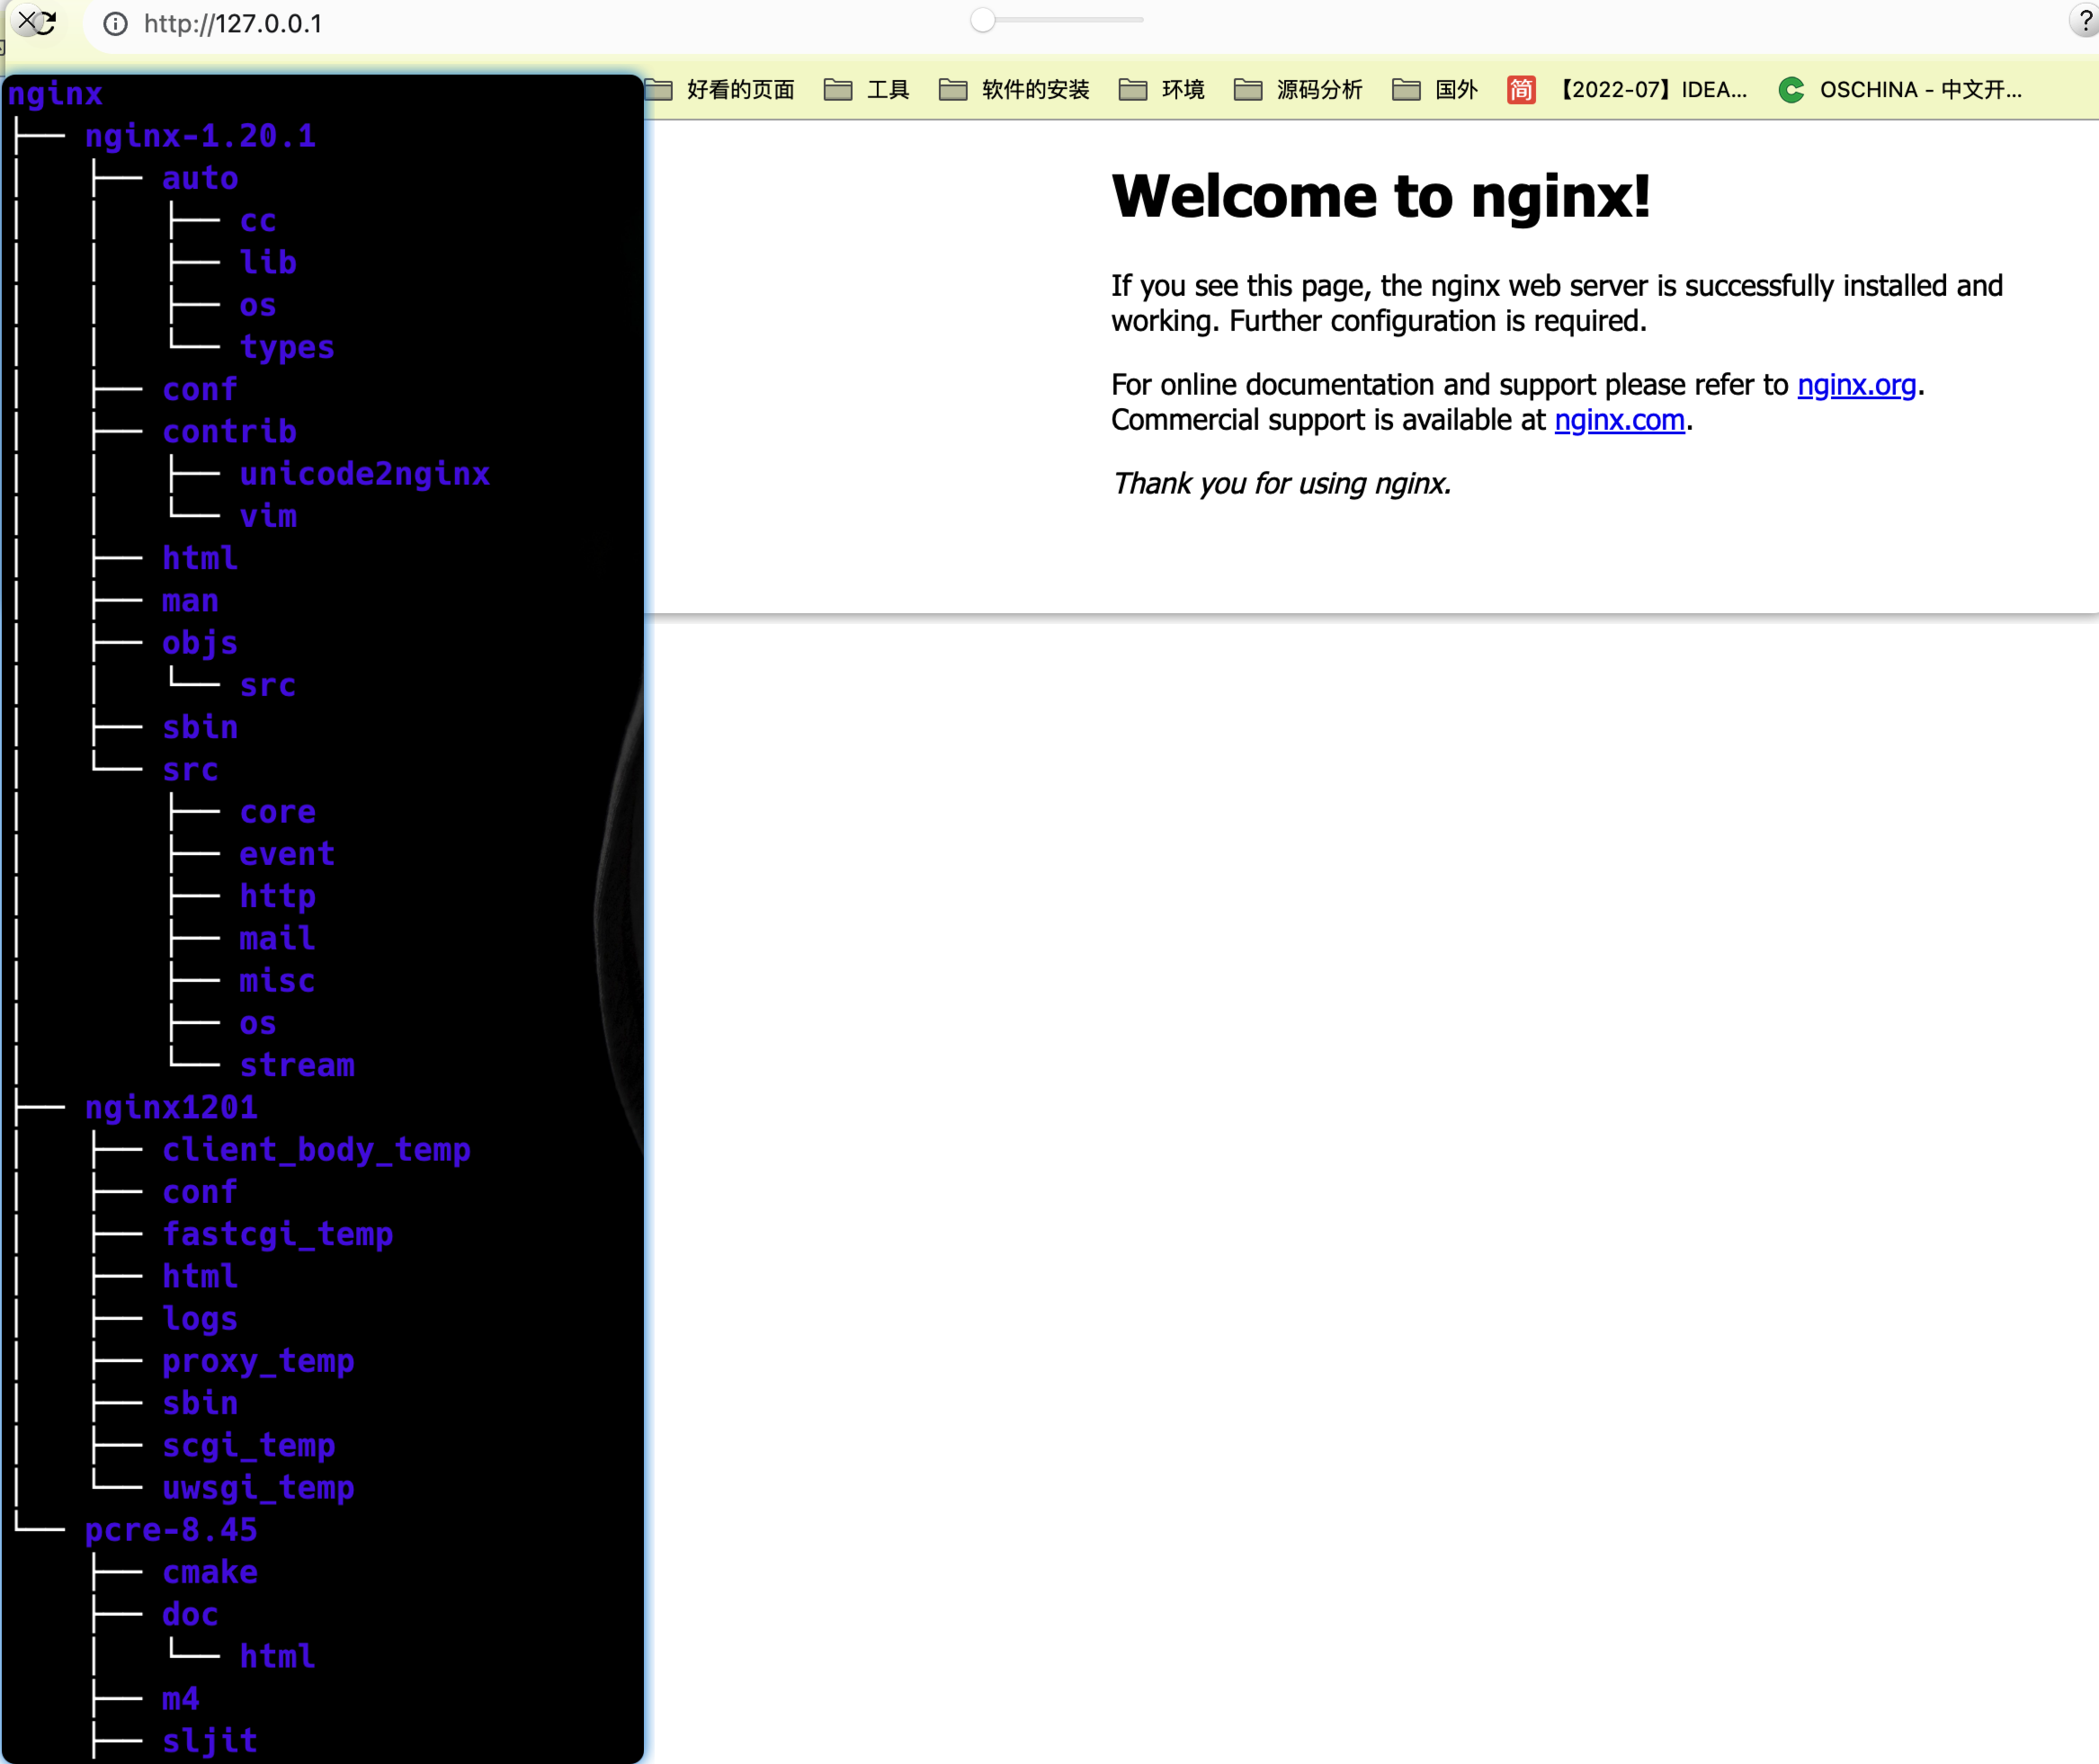Follow the nginx.org link
This screenshot has width=2099, height=1764.
point(1856,385)
